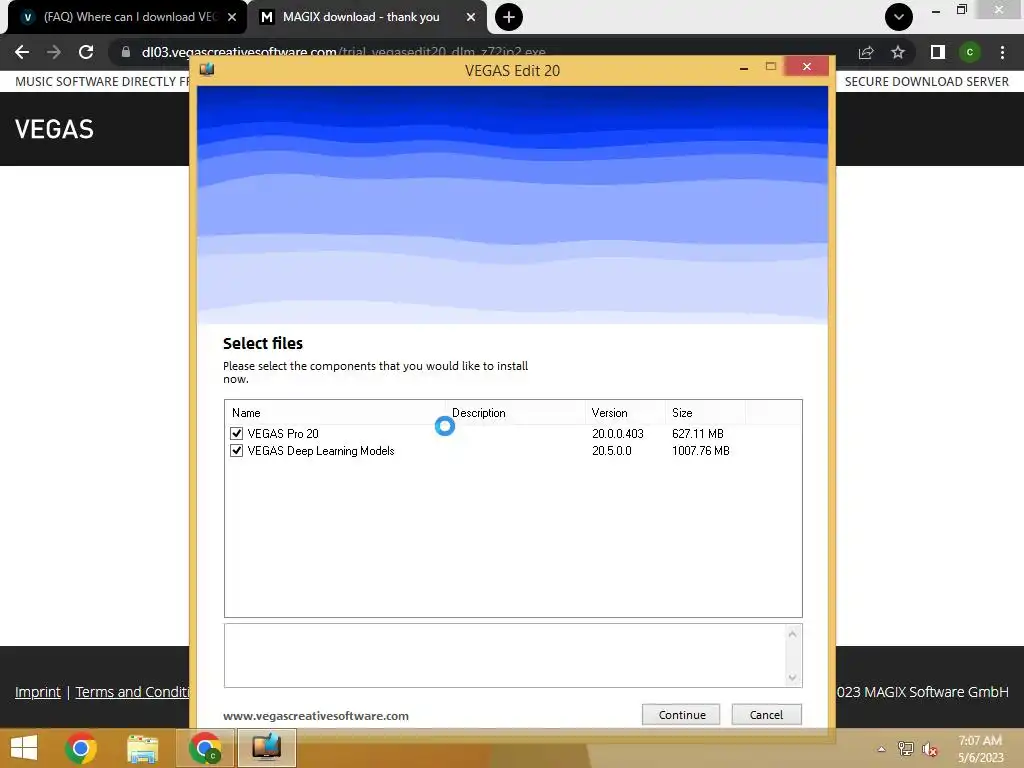Image resolution: width=1024 pixels, height=768 pixels.
Task: Click the Size column header
Action: 705,413
